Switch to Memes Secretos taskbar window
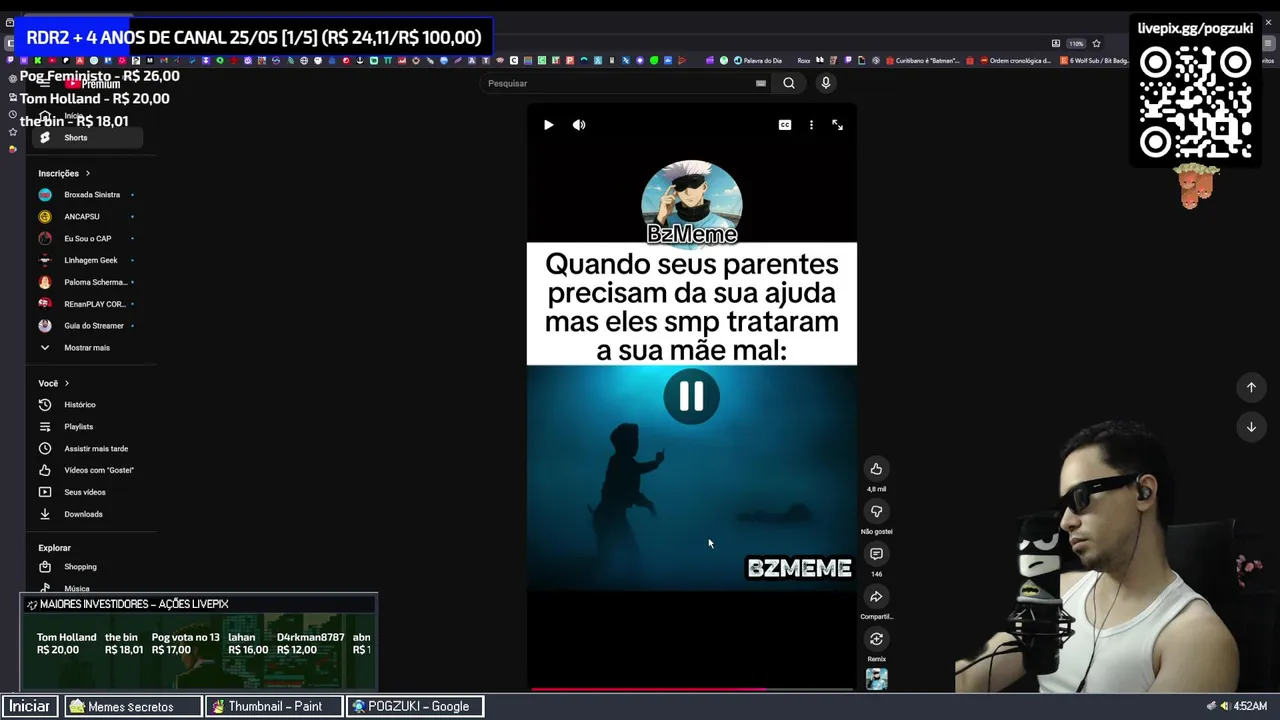Viewport: 1280px width, 720px height. coord(133,706)
